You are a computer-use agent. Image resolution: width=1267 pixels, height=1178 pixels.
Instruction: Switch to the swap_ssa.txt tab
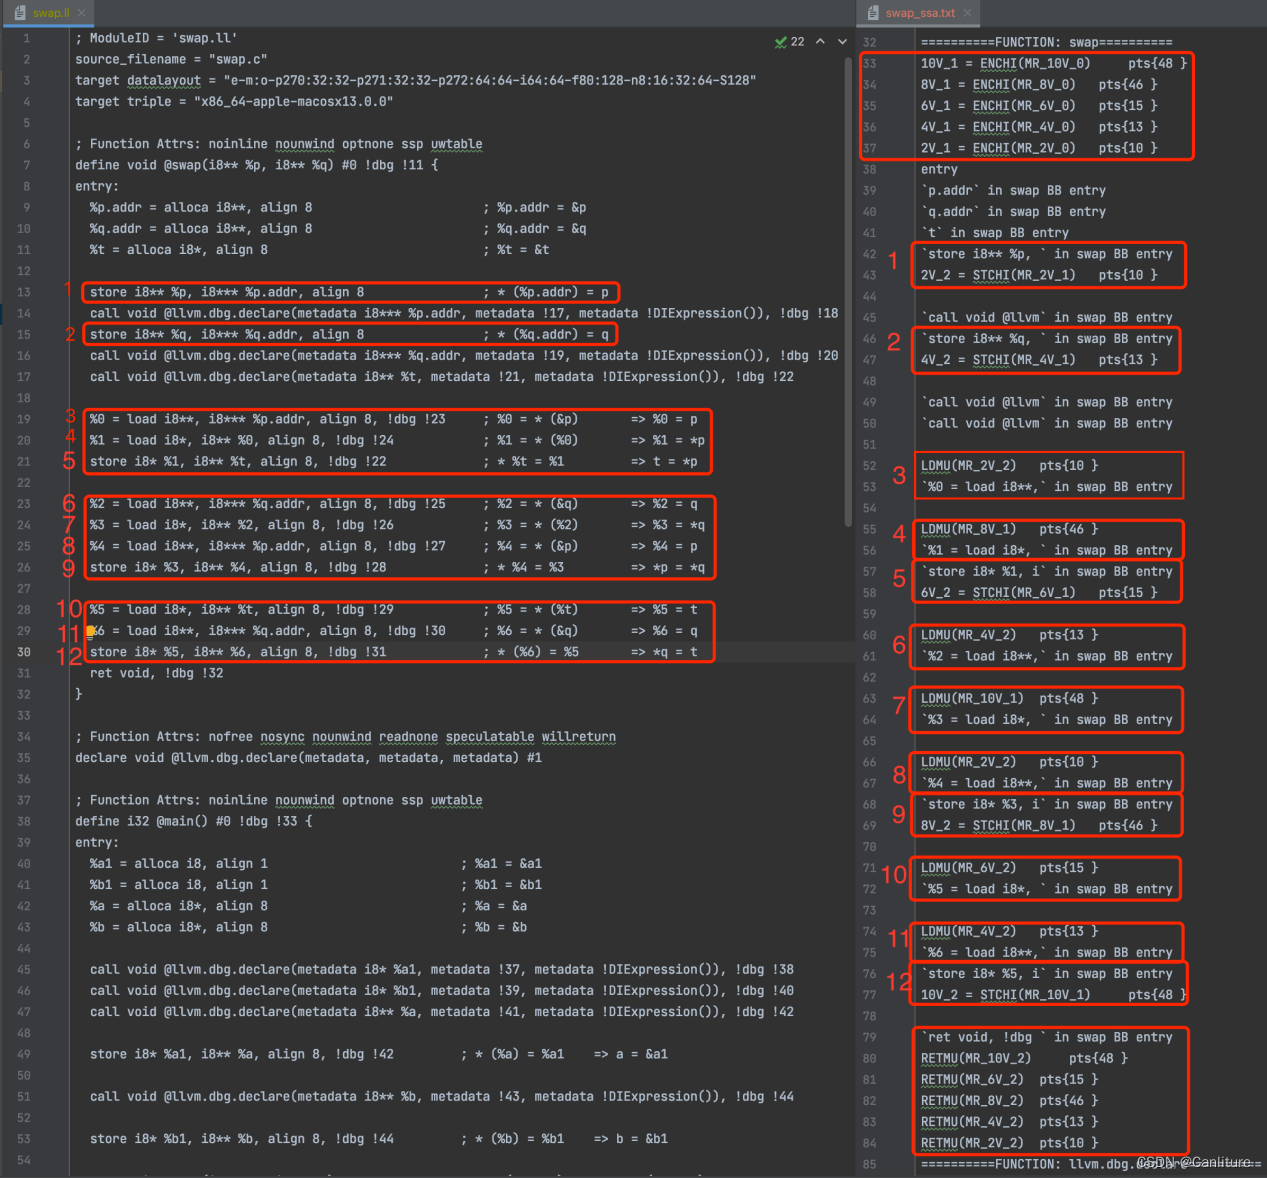point(920,13)
